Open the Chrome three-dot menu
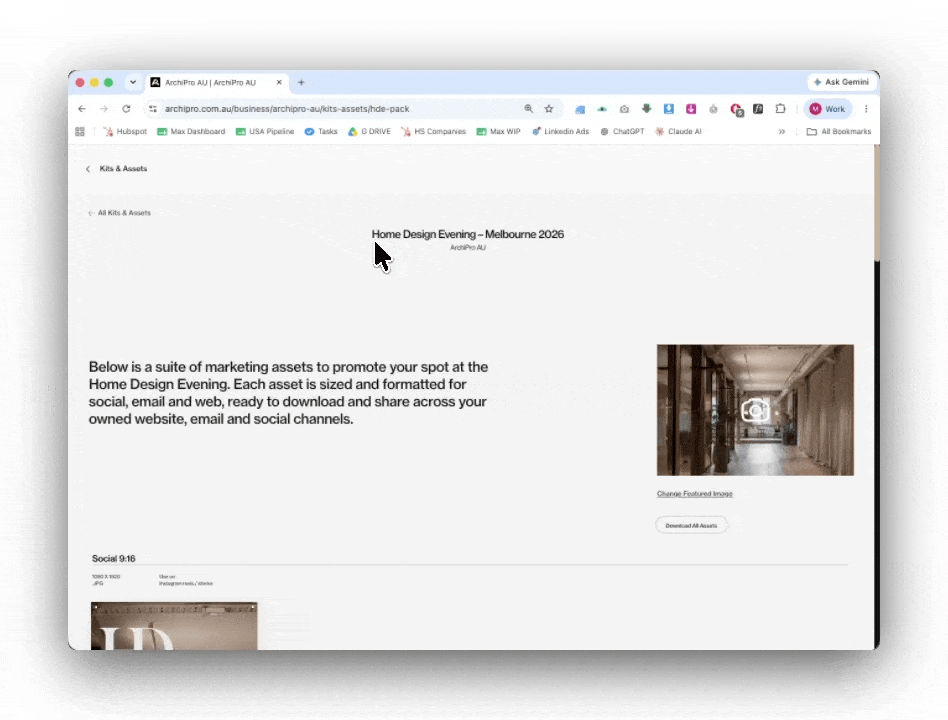The width and height of the screenshot is (948, 720). coord(866,109)
